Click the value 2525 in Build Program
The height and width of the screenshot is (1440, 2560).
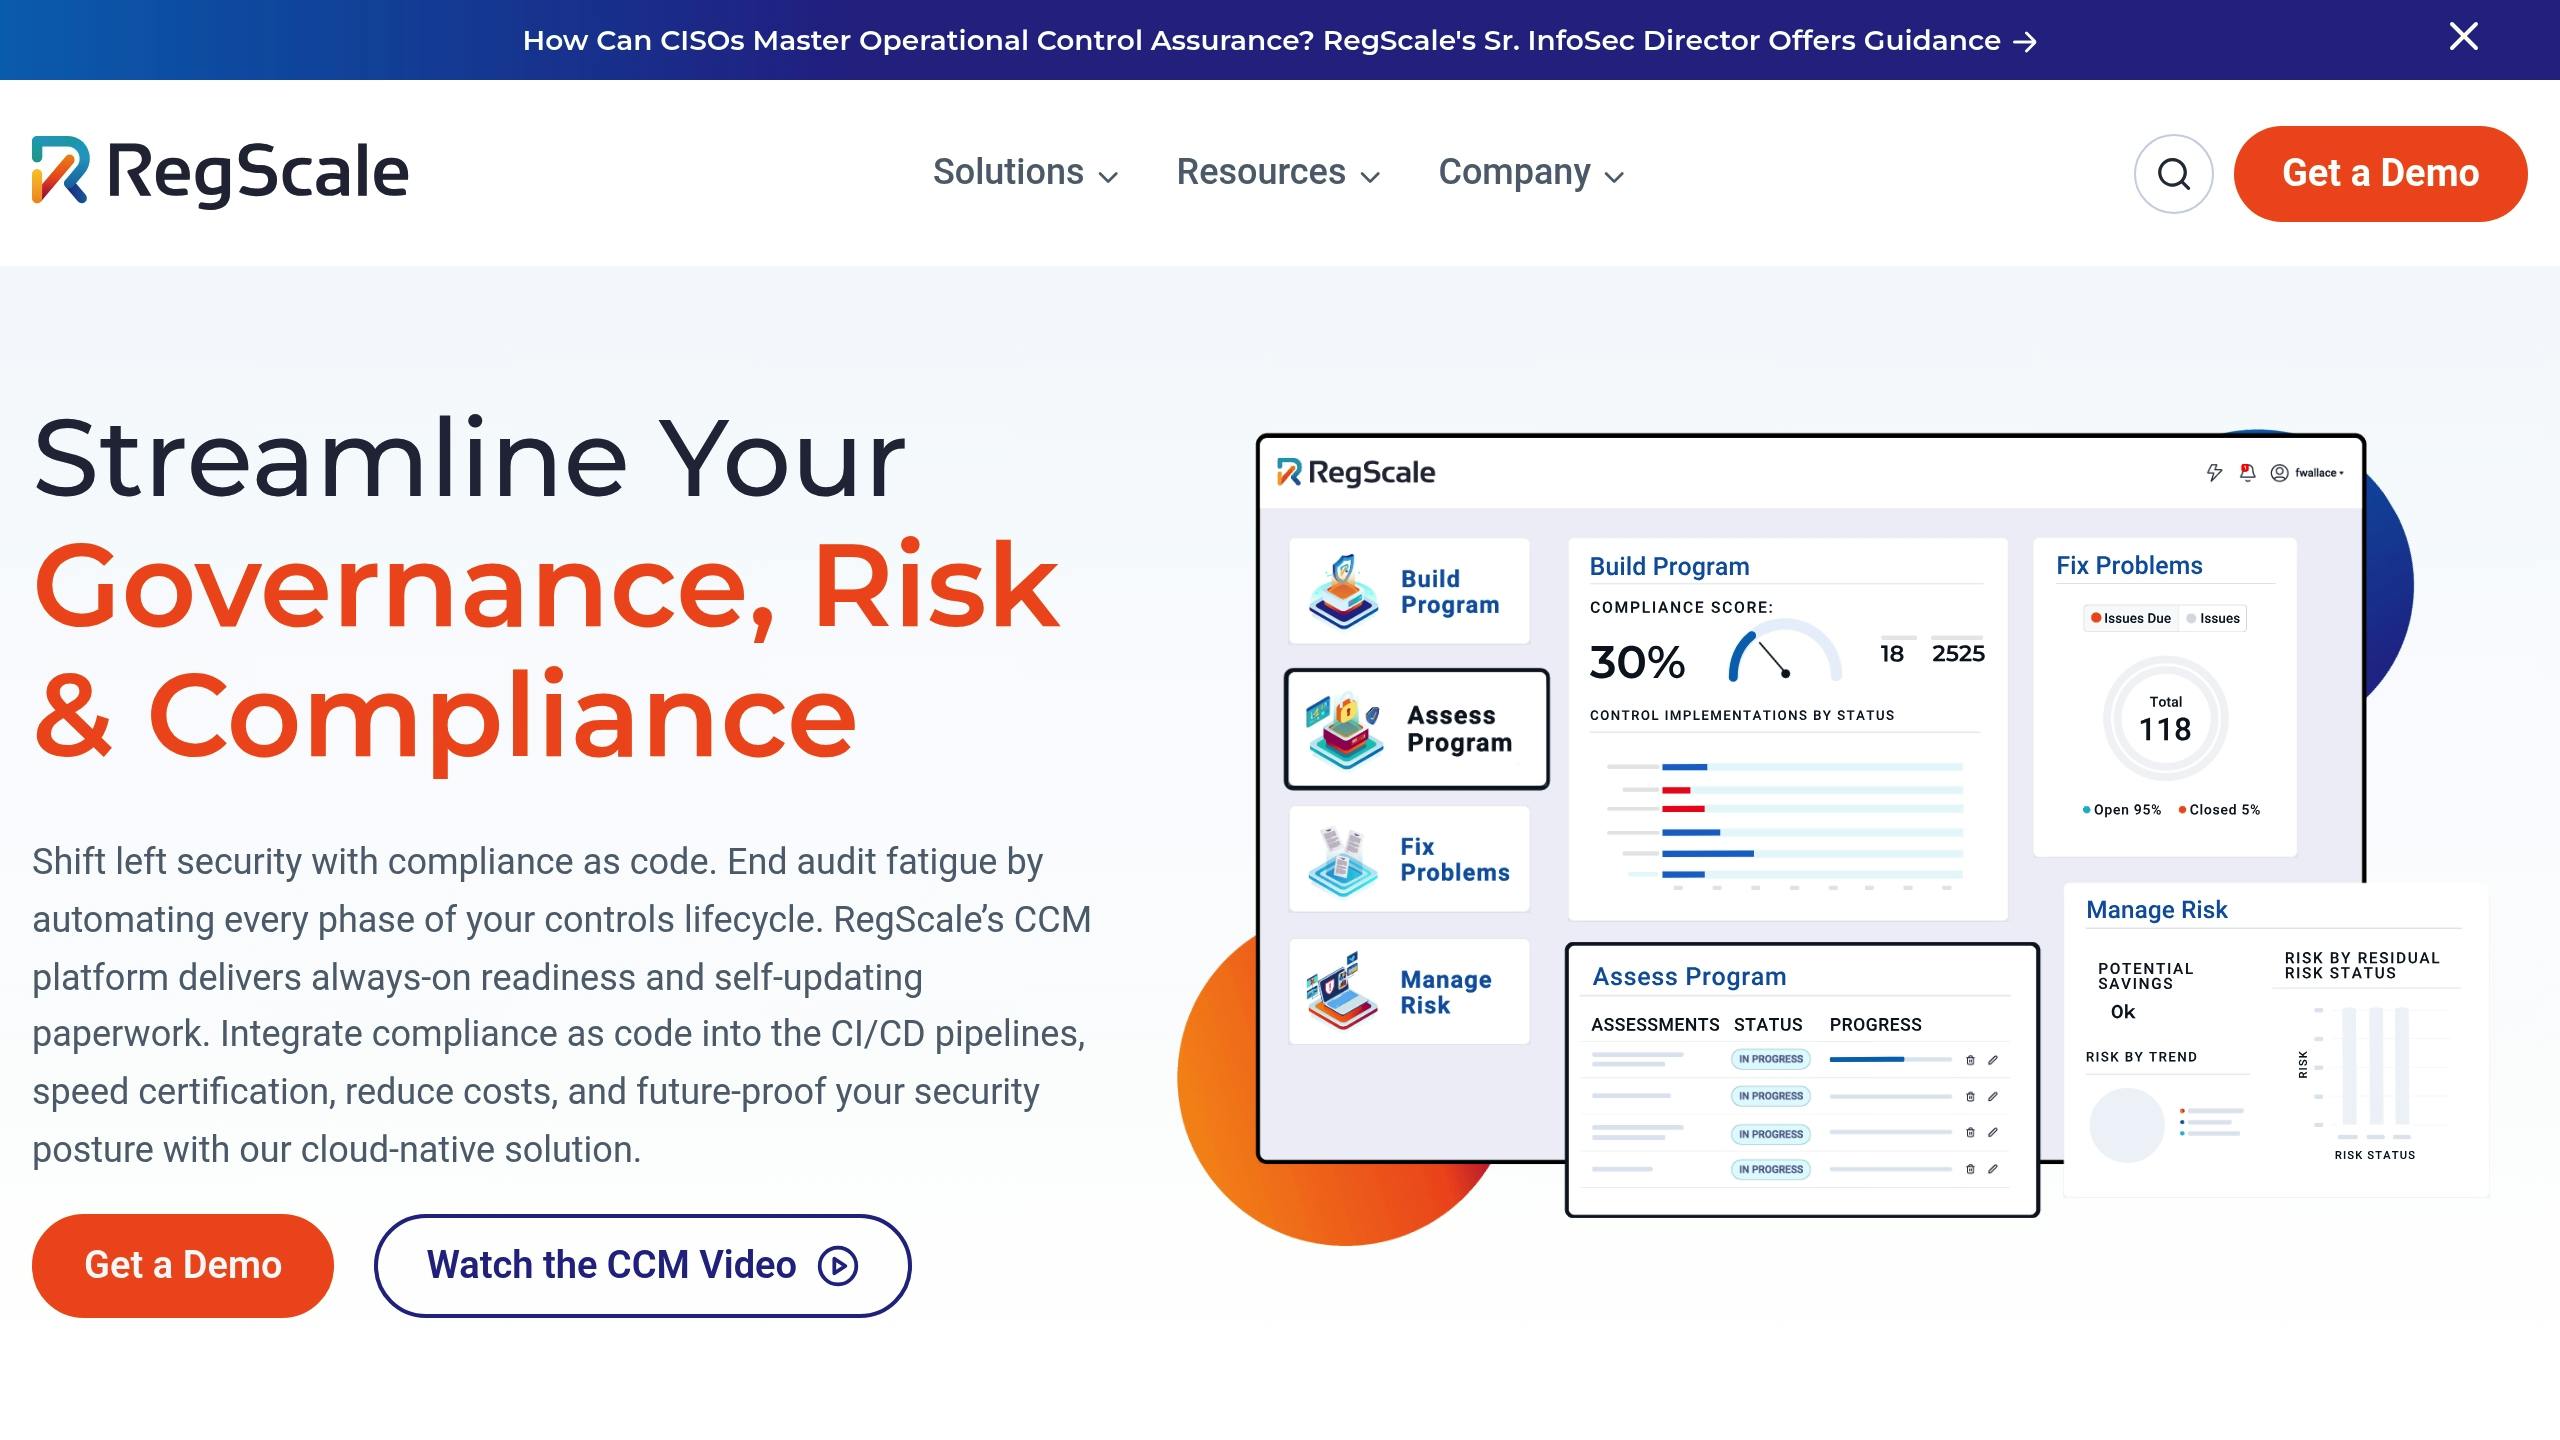tap(1957, 653)
